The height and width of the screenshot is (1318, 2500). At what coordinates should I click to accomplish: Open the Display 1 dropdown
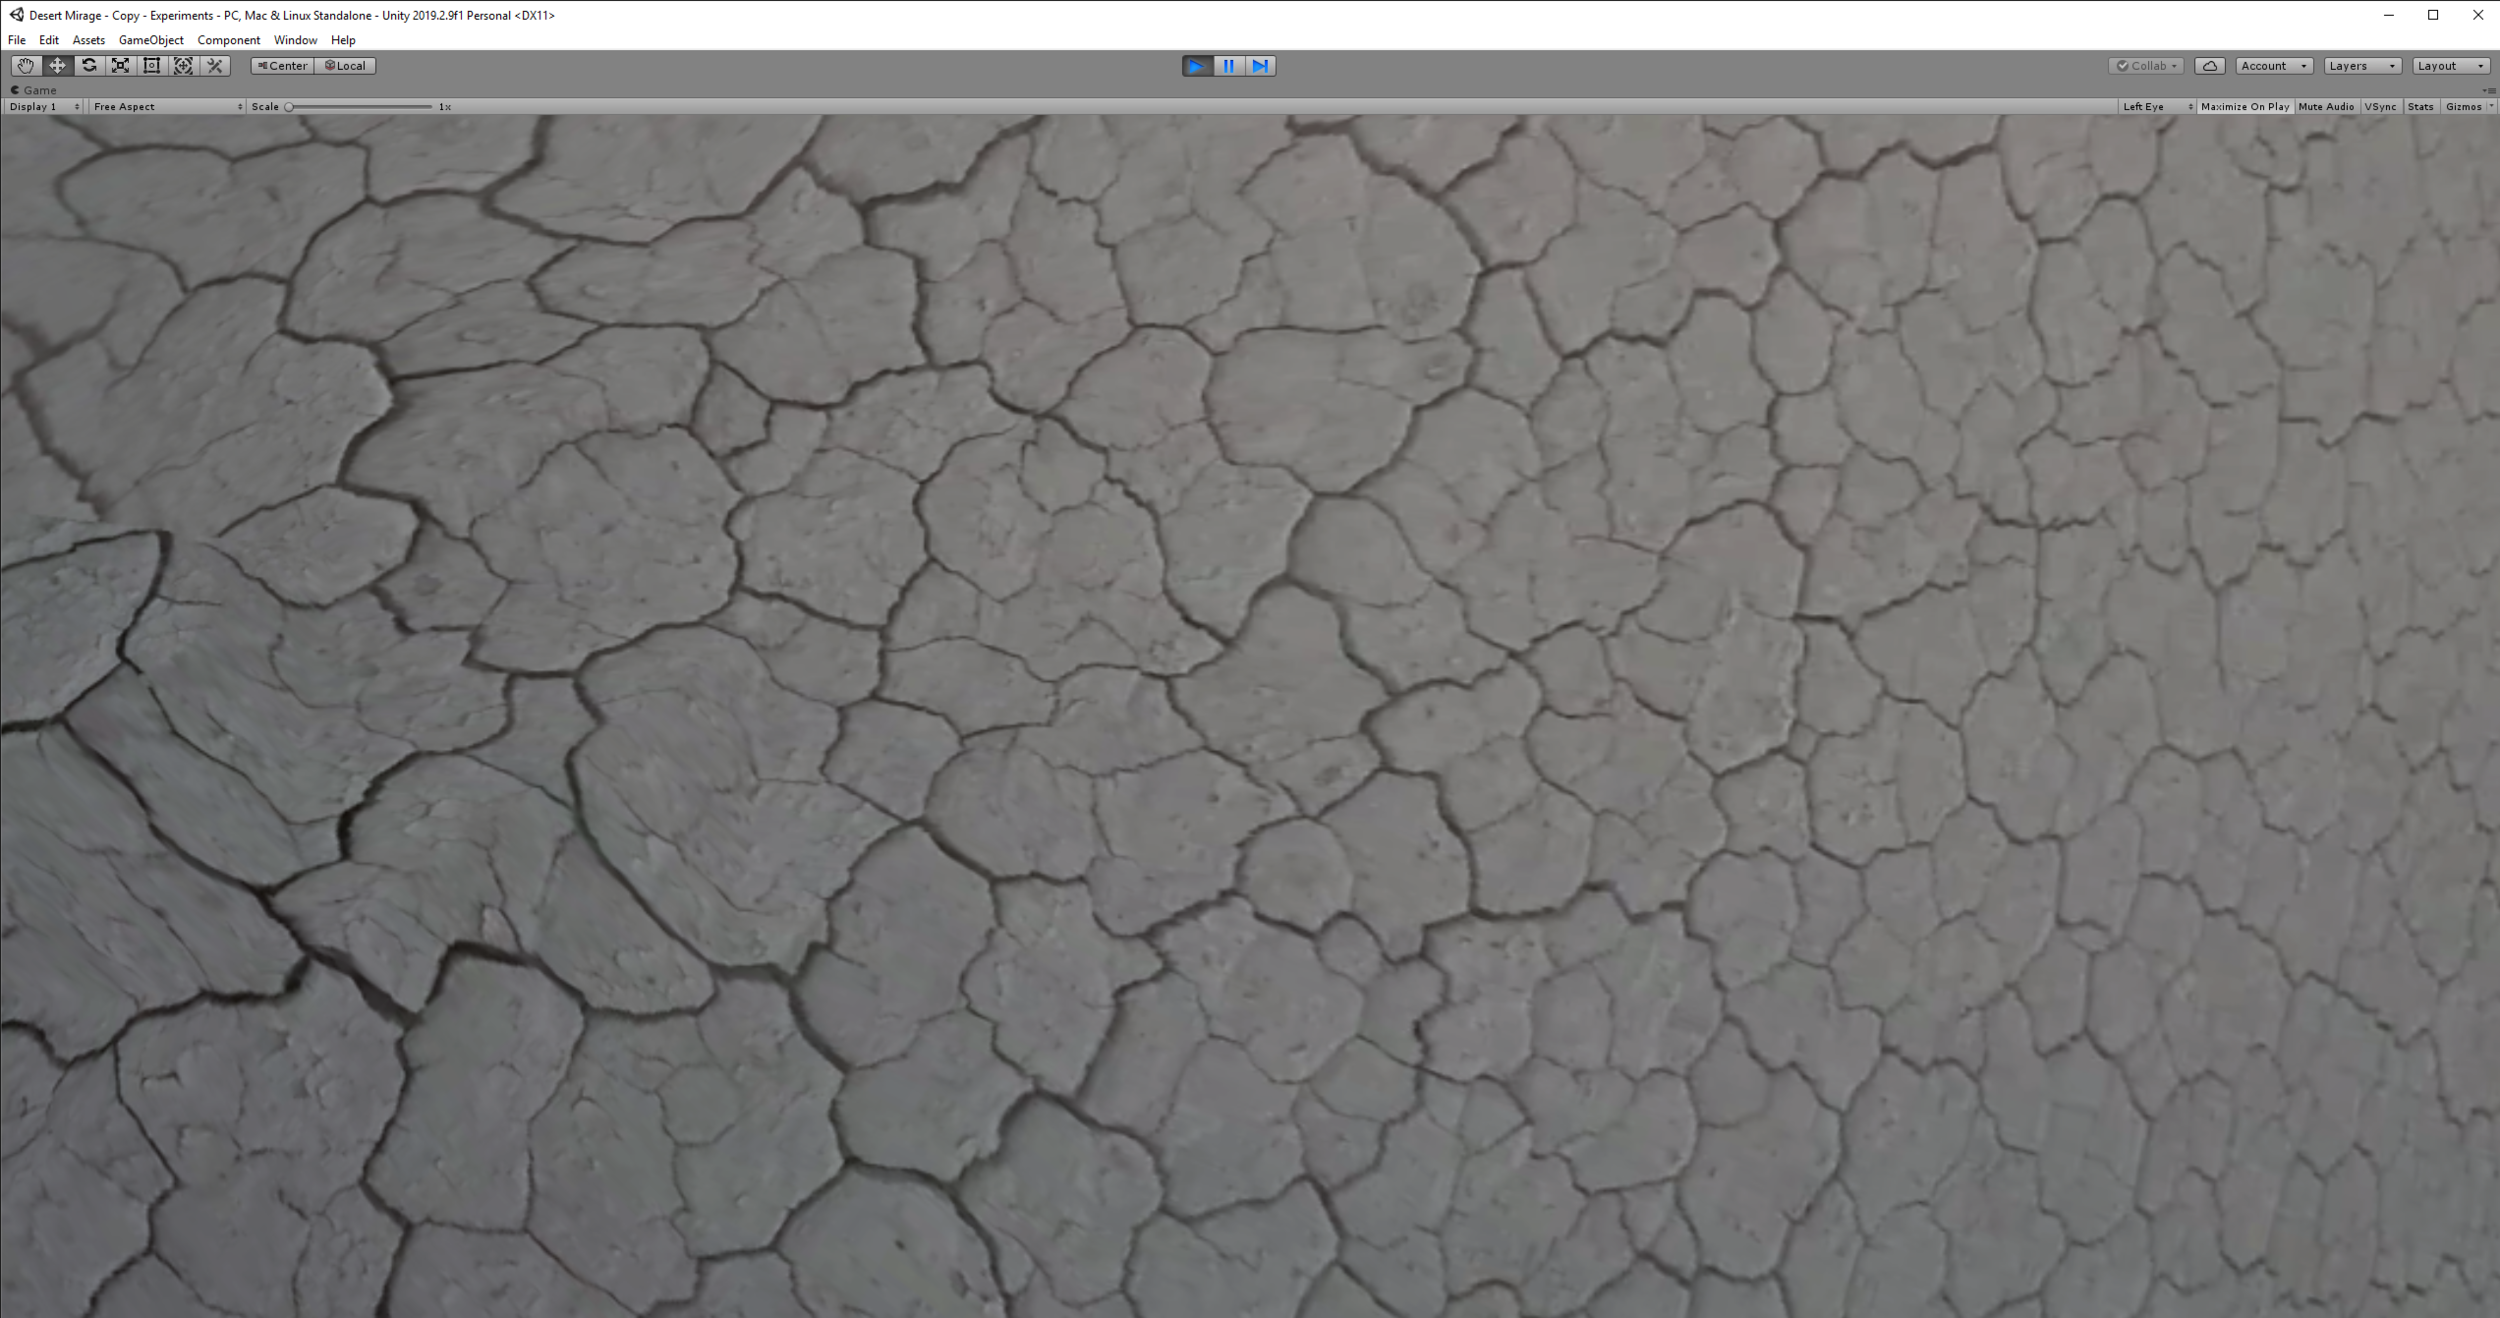[44, 107]
